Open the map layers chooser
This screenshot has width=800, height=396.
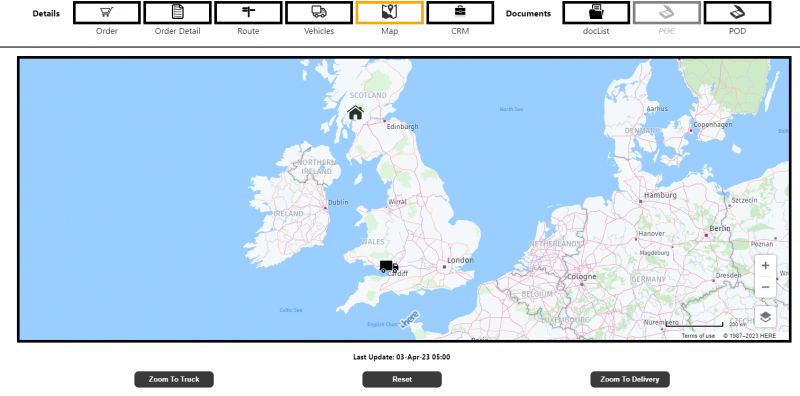(x=765, y=316)
